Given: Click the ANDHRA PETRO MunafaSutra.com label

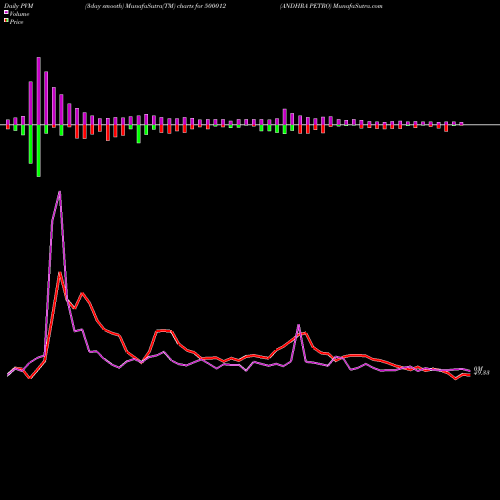Looking at the screenshot, I should click(x=331, y=6).
